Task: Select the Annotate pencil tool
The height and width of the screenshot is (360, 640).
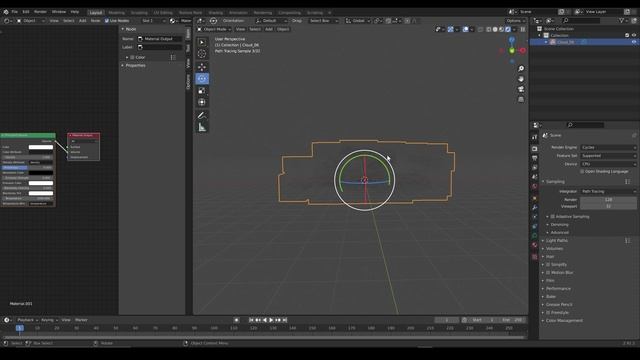Action: coord(202,116)
